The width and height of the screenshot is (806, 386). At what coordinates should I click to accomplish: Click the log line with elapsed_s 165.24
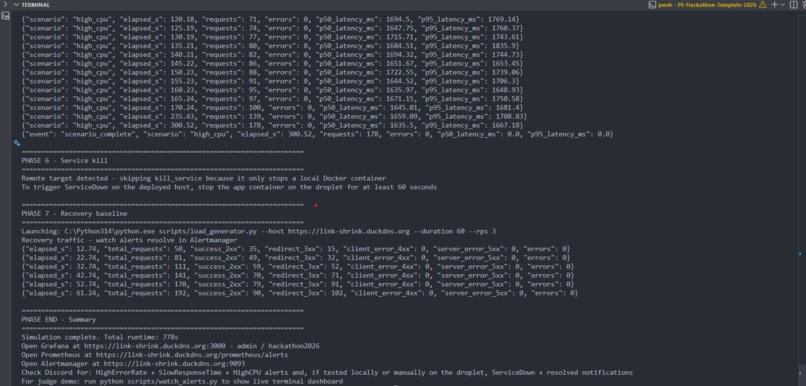(272, 99)
